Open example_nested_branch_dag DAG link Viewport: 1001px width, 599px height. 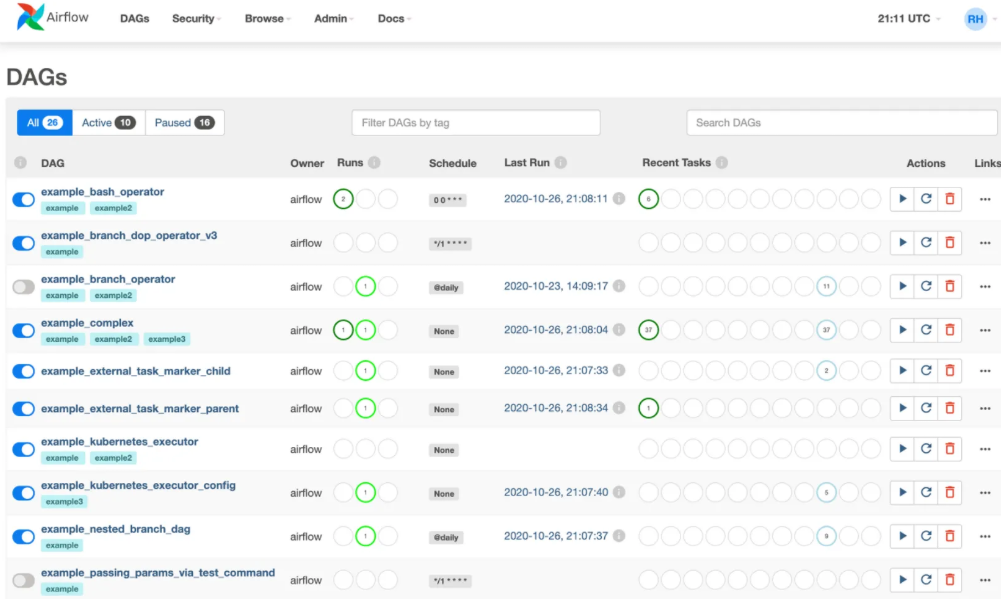coord(116,529)
